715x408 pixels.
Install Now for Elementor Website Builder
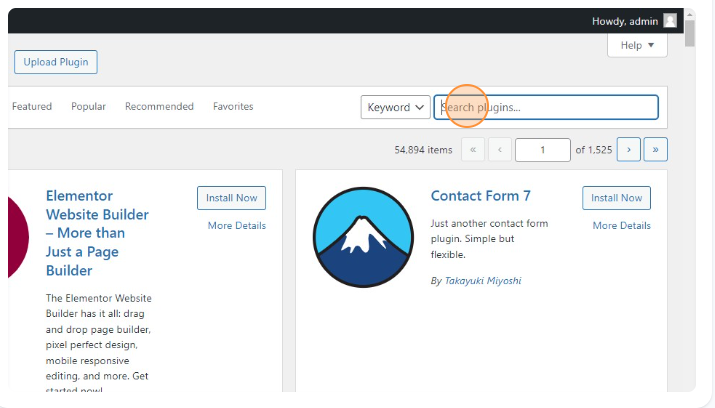(x=231, y=198)
